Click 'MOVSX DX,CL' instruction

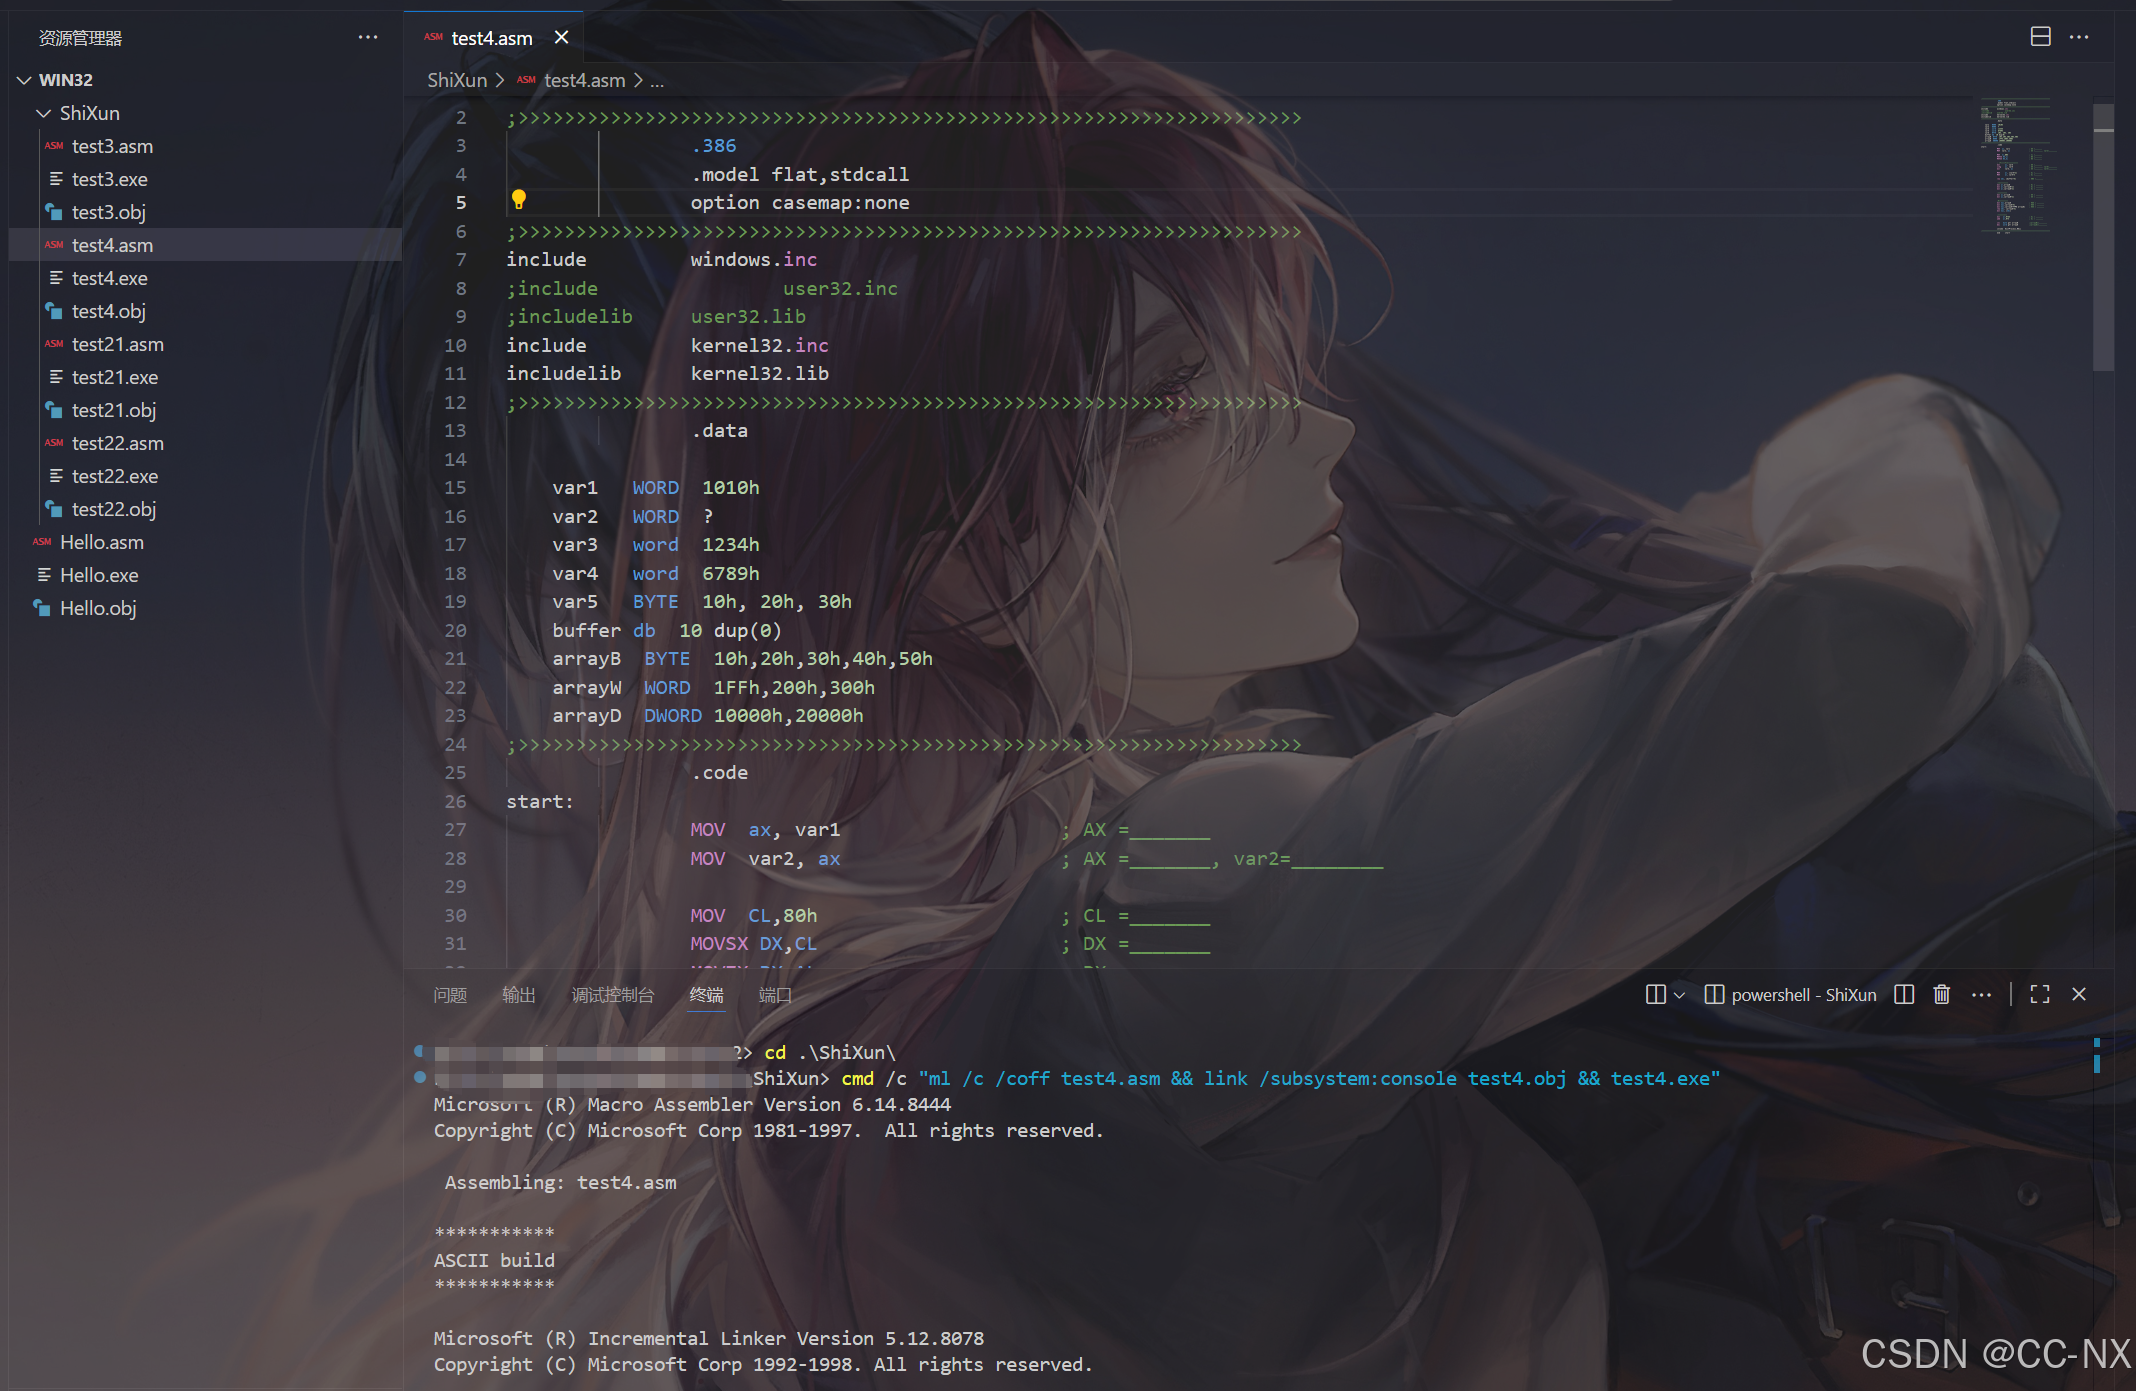(x=753, y=944)
